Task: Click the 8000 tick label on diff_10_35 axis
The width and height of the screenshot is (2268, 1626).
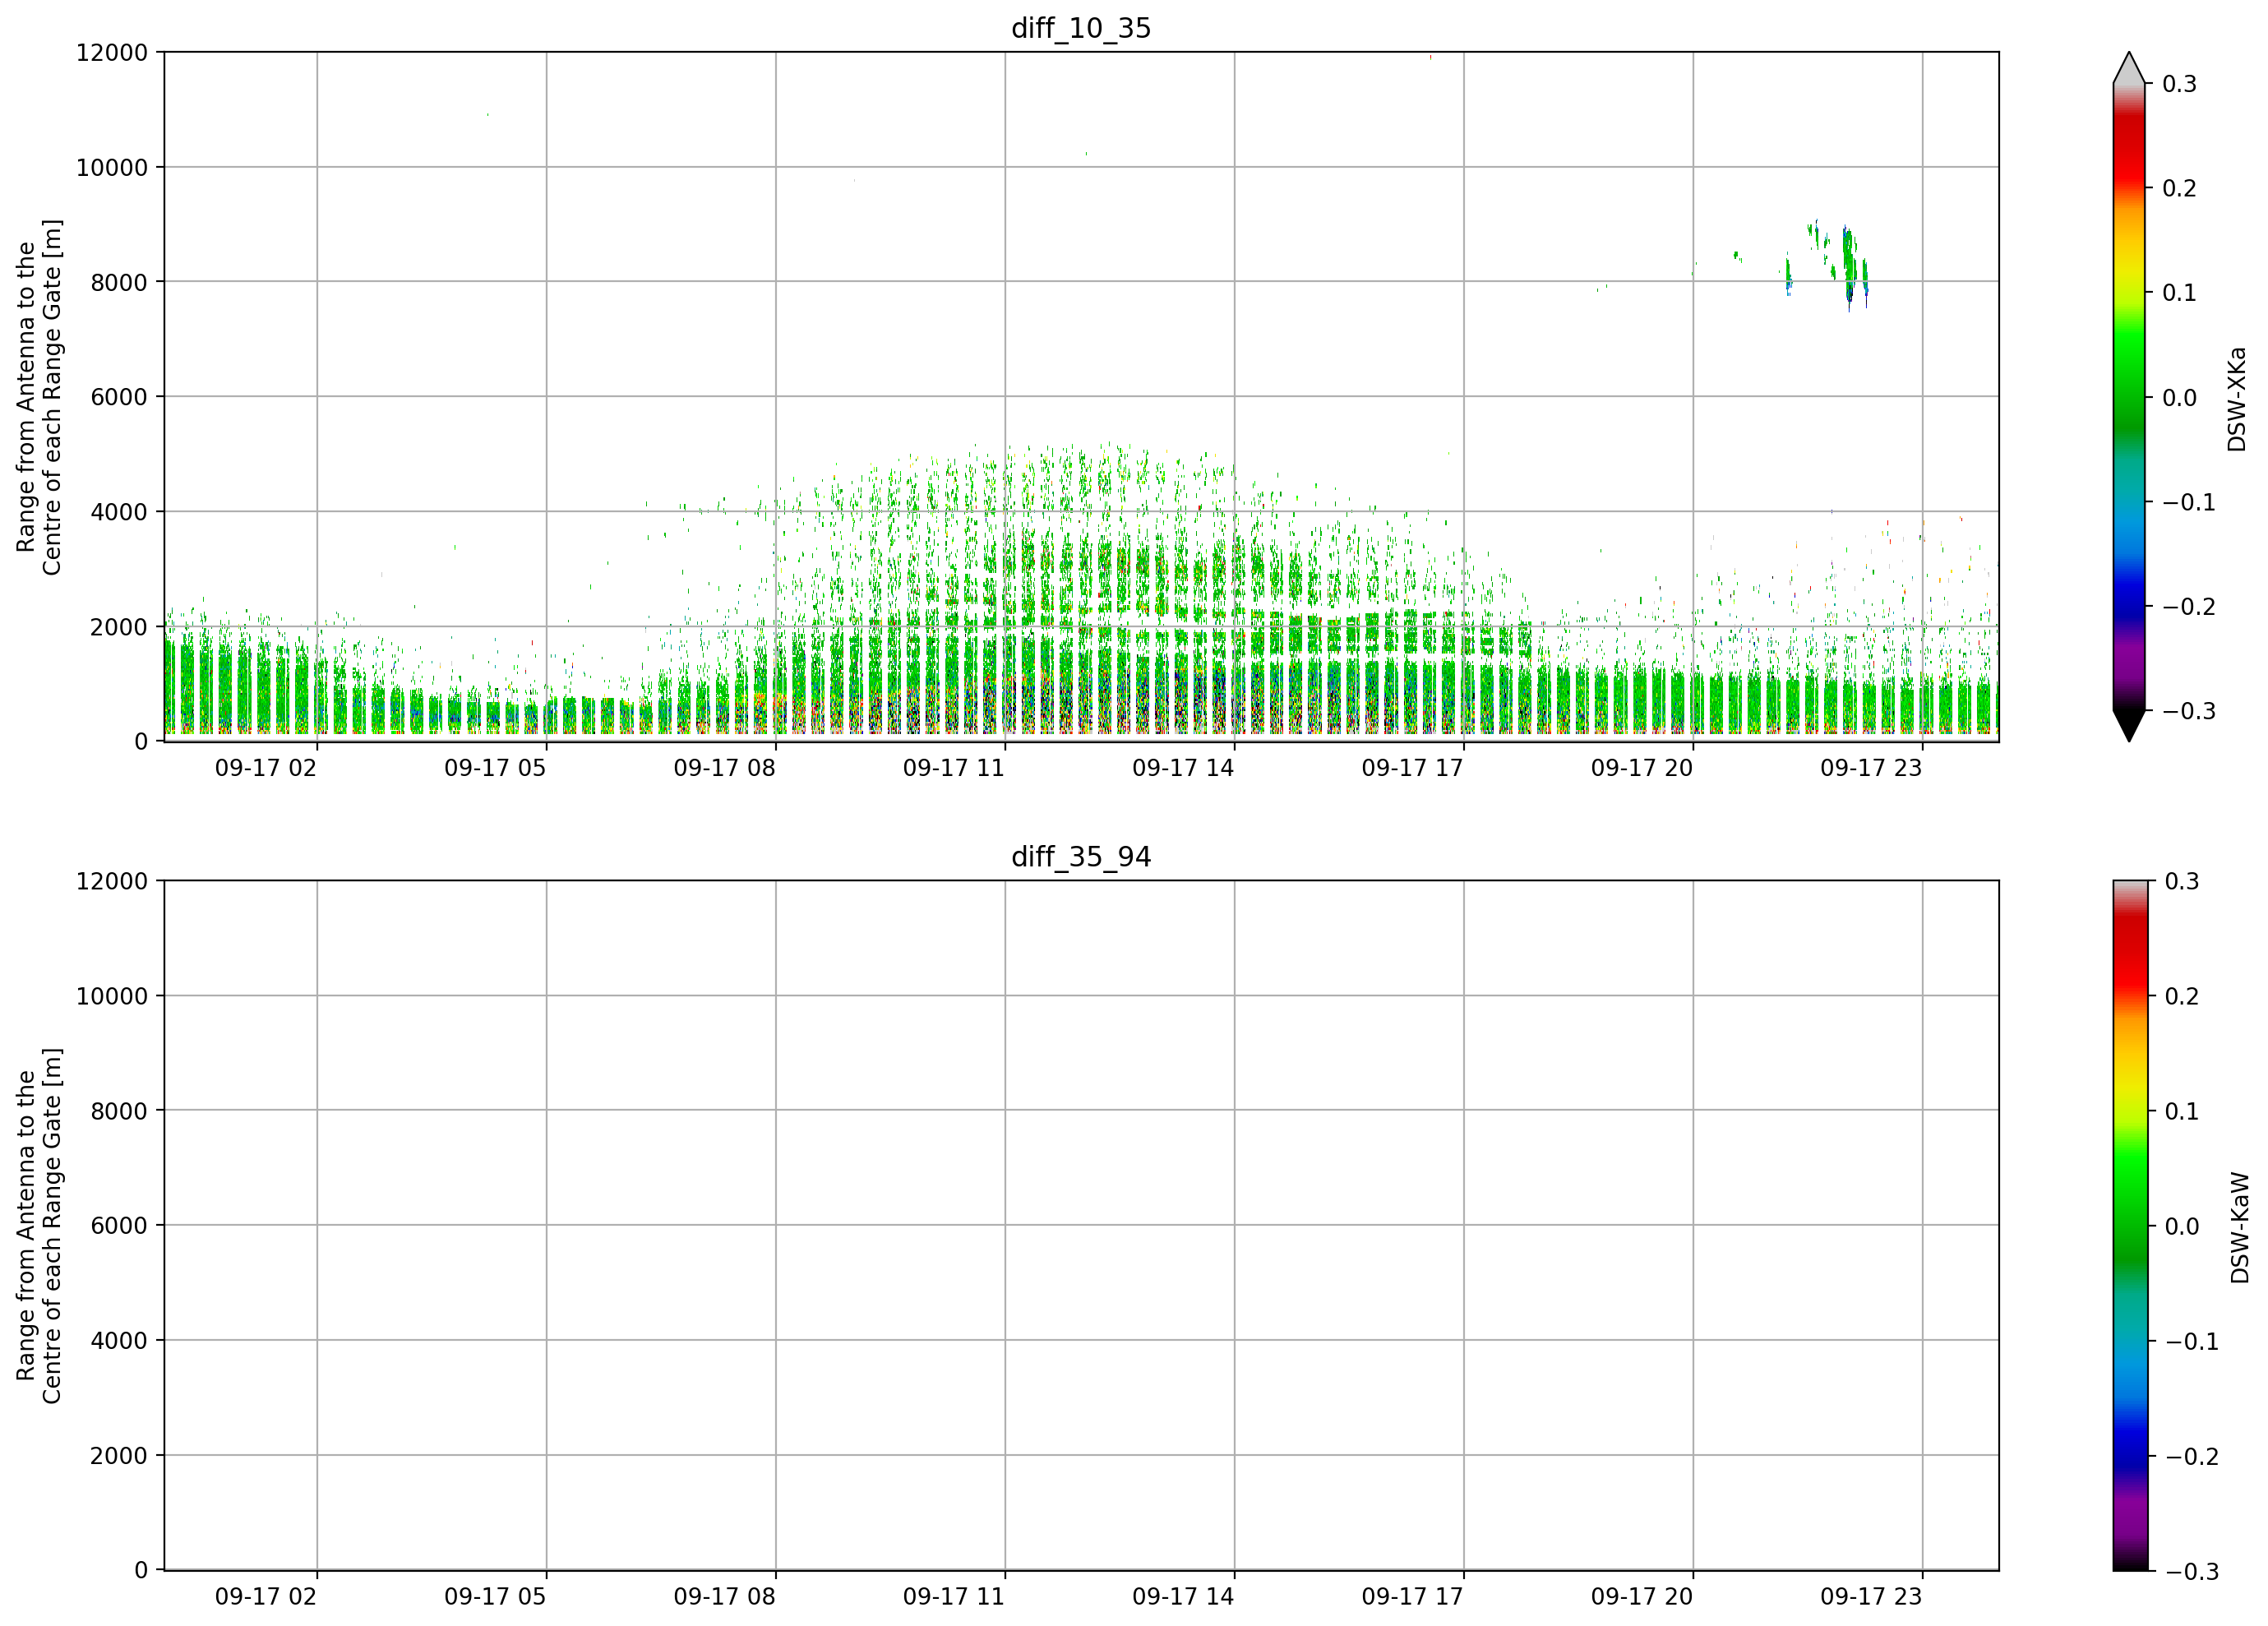Action: (119, 282)
